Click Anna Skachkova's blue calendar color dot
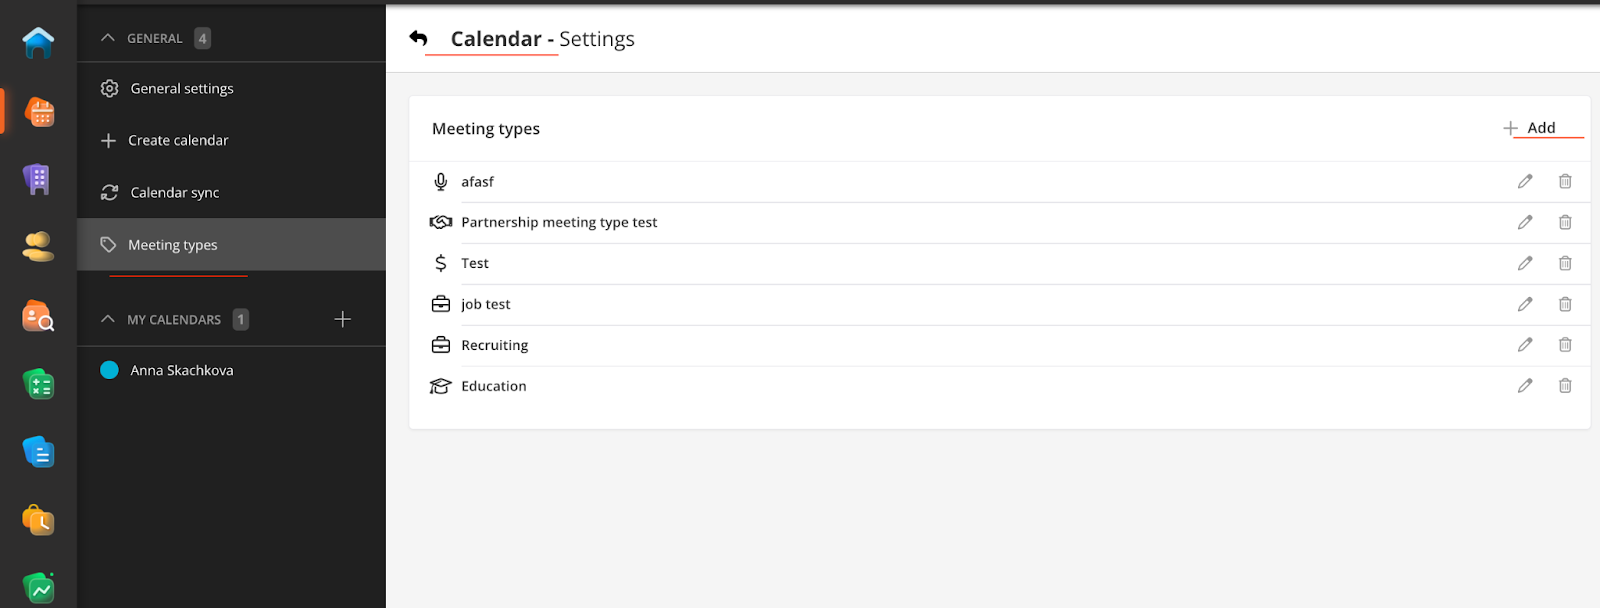 [110, 370]
